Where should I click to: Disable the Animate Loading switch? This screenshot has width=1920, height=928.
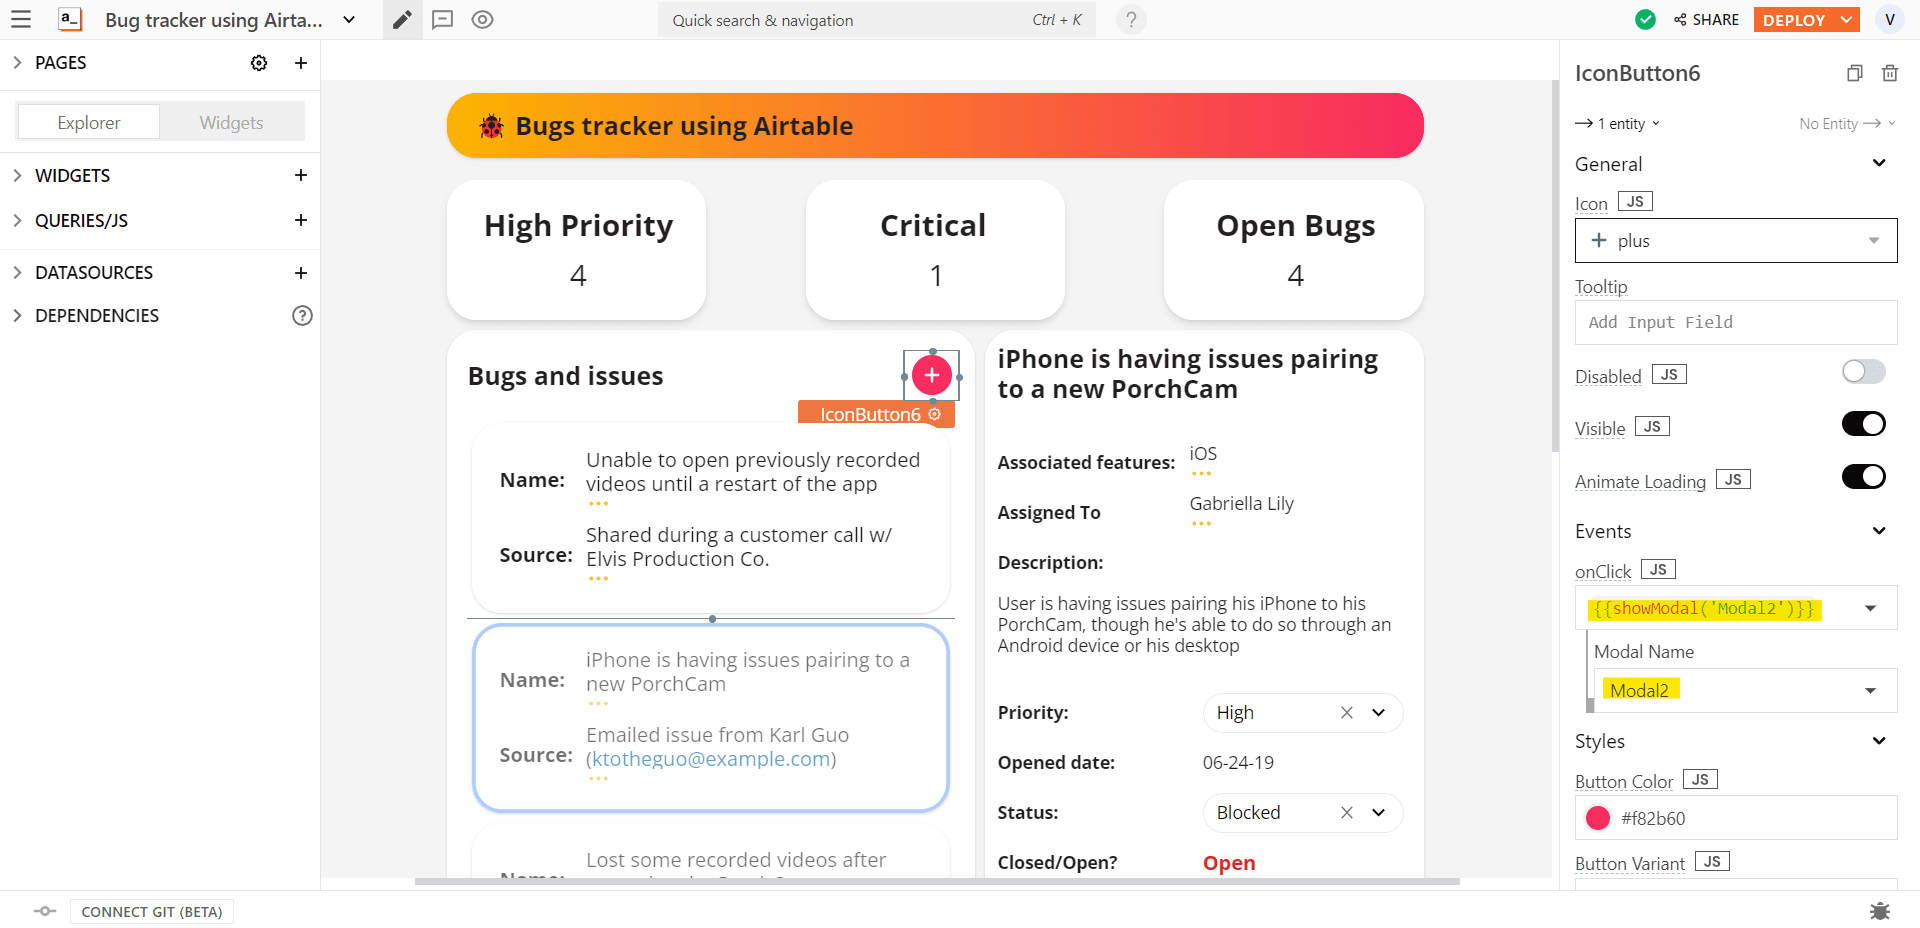coord(1863,477)
